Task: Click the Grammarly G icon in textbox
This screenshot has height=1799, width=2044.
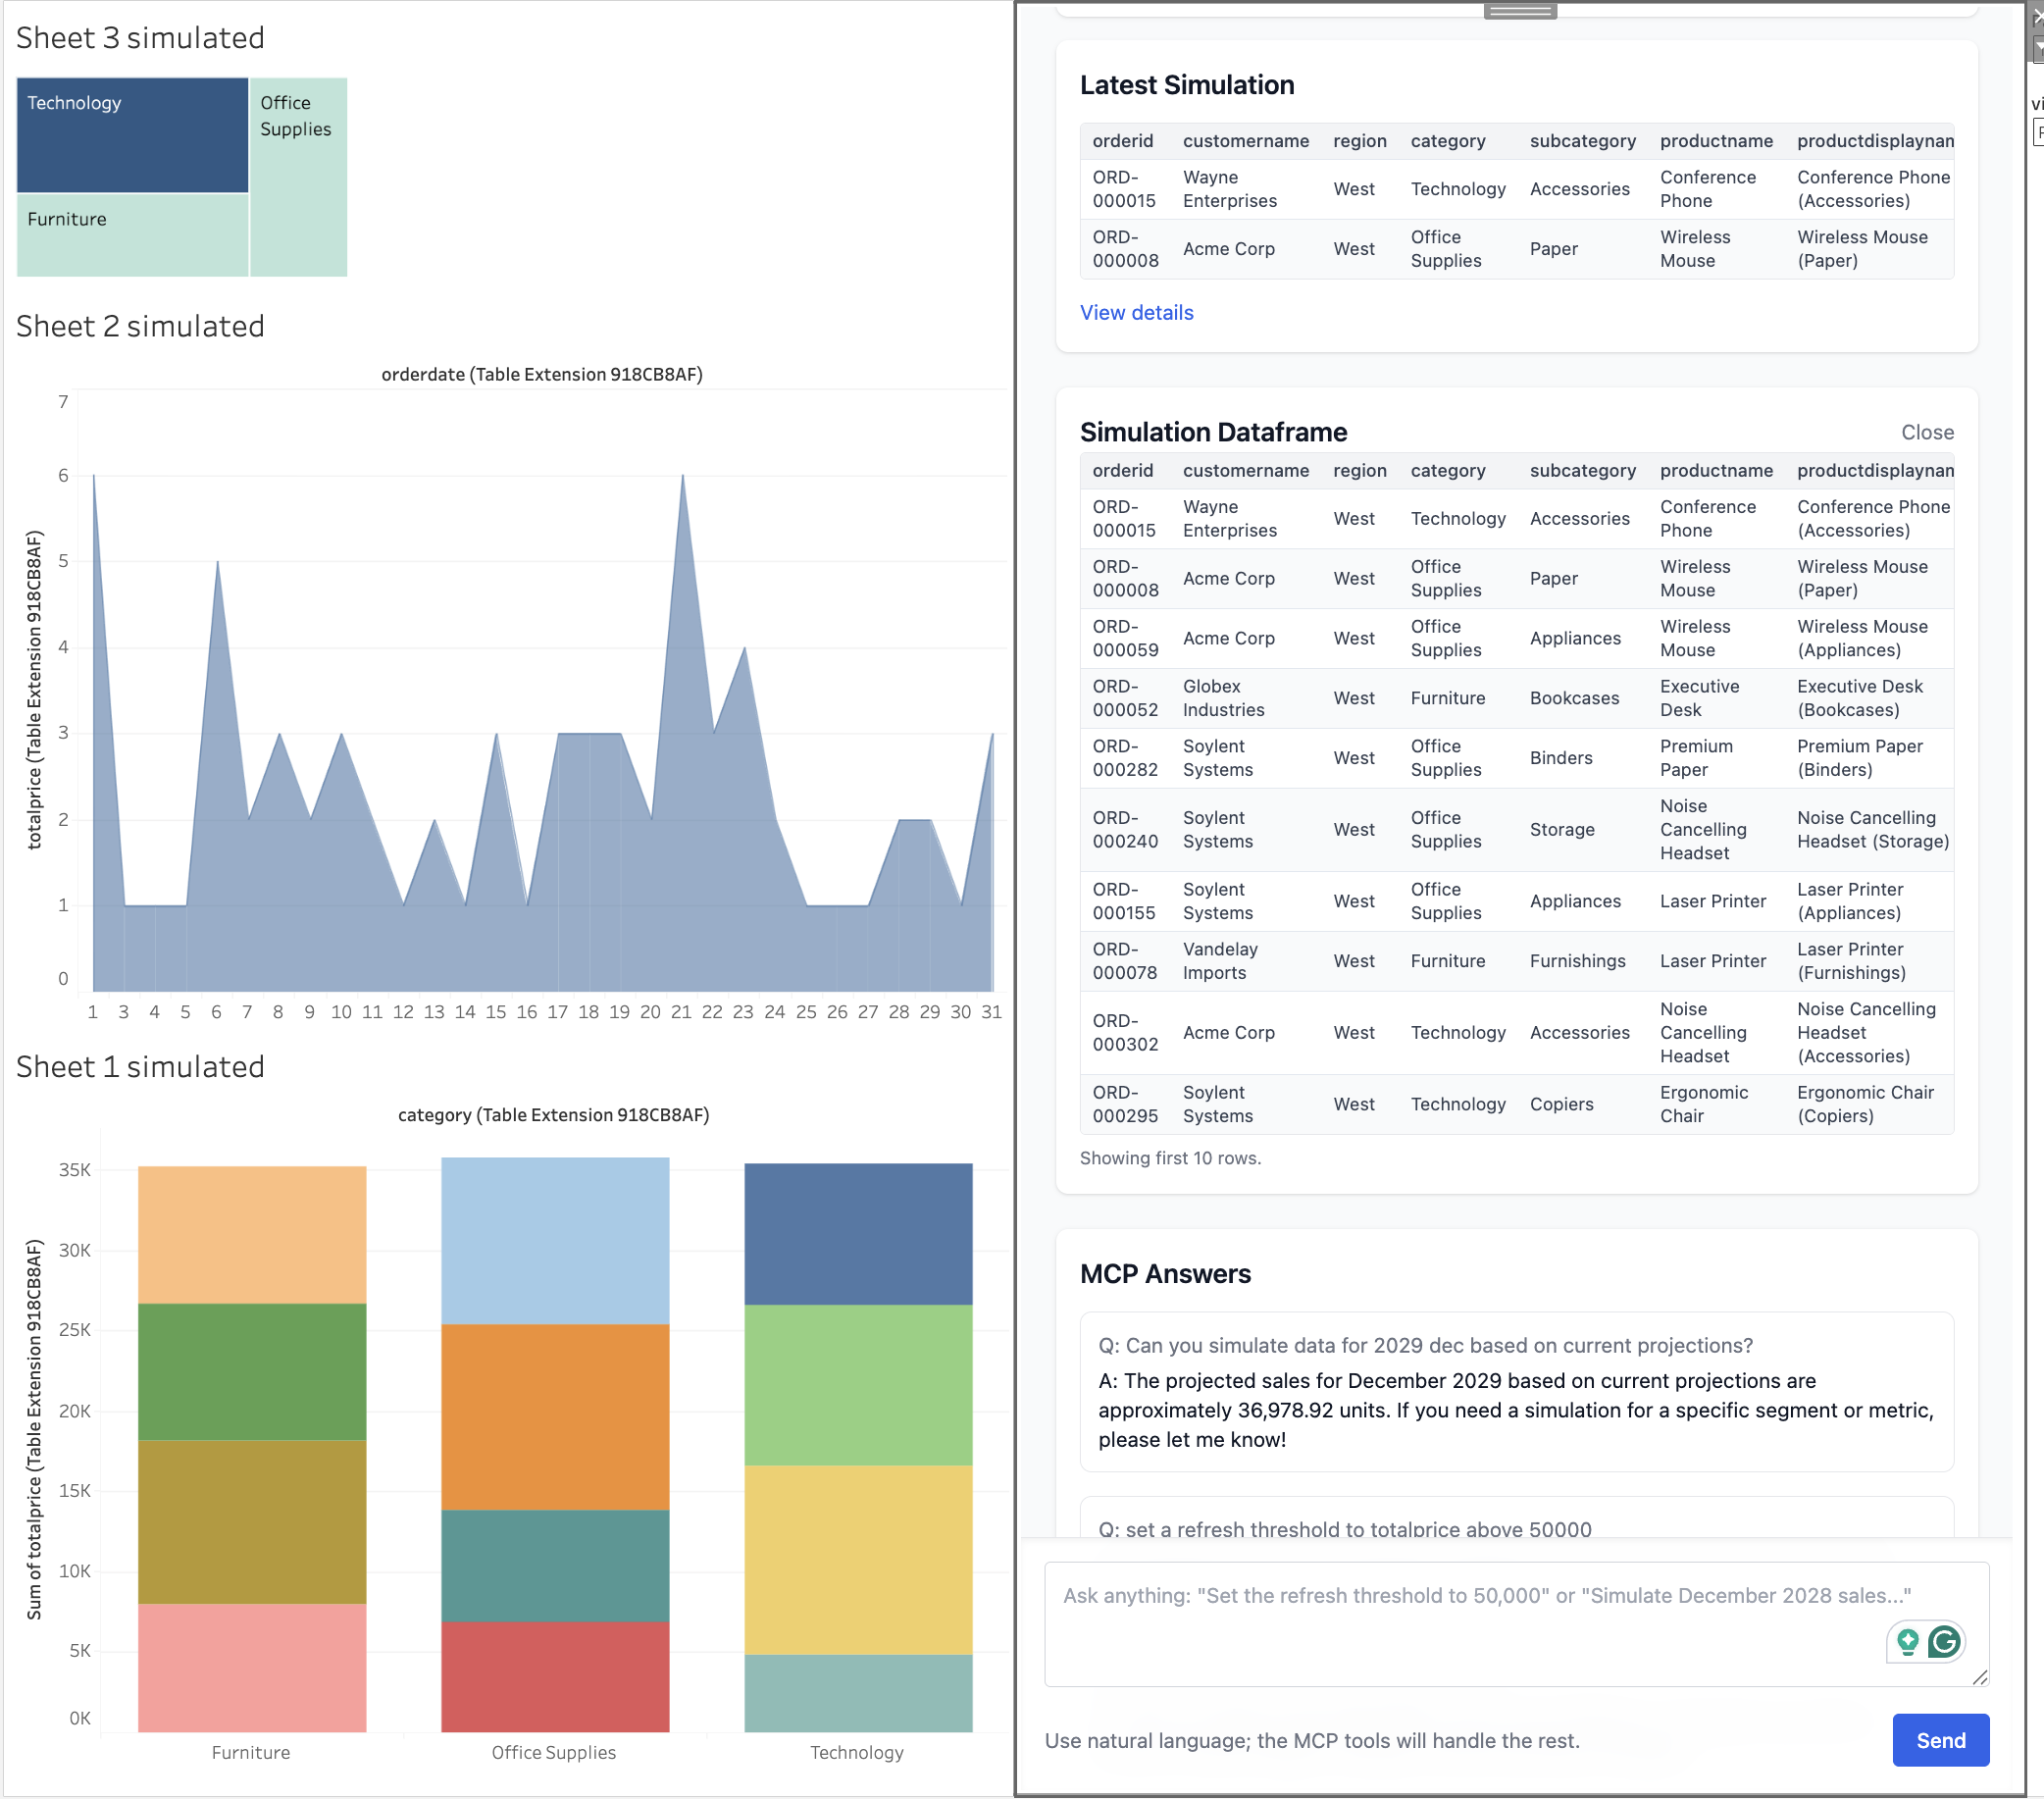Action: 1944,1641
